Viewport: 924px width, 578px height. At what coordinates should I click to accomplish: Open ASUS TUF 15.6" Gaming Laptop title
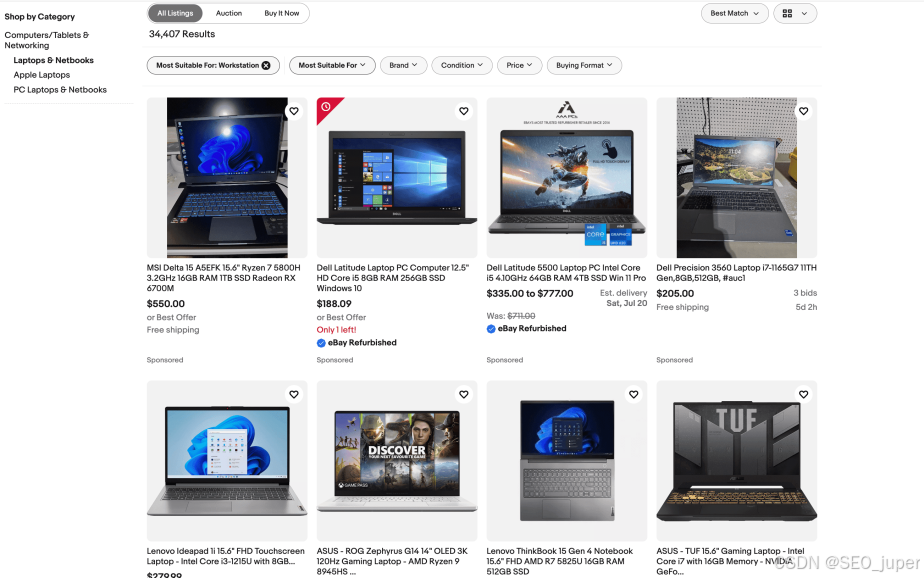click(x=731, y=562)
